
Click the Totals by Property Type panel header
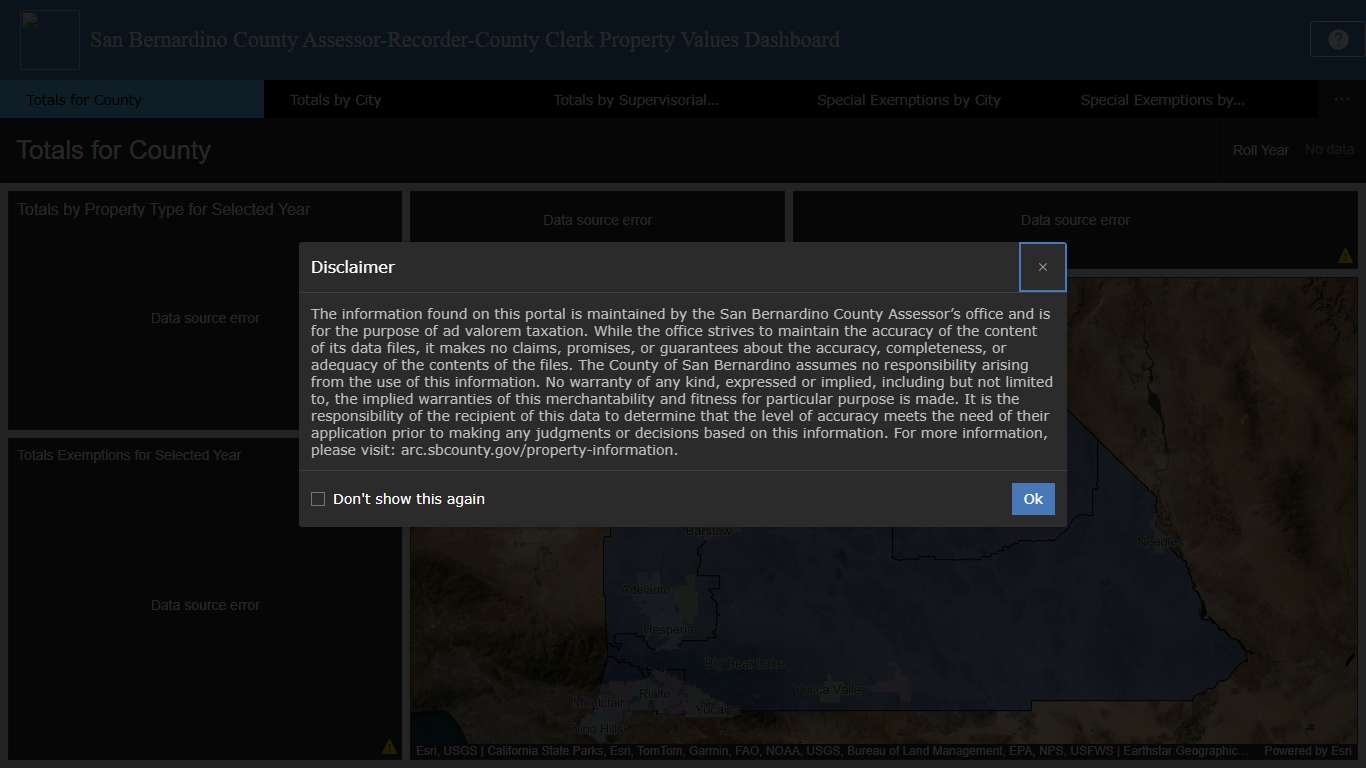coord(163,209)
